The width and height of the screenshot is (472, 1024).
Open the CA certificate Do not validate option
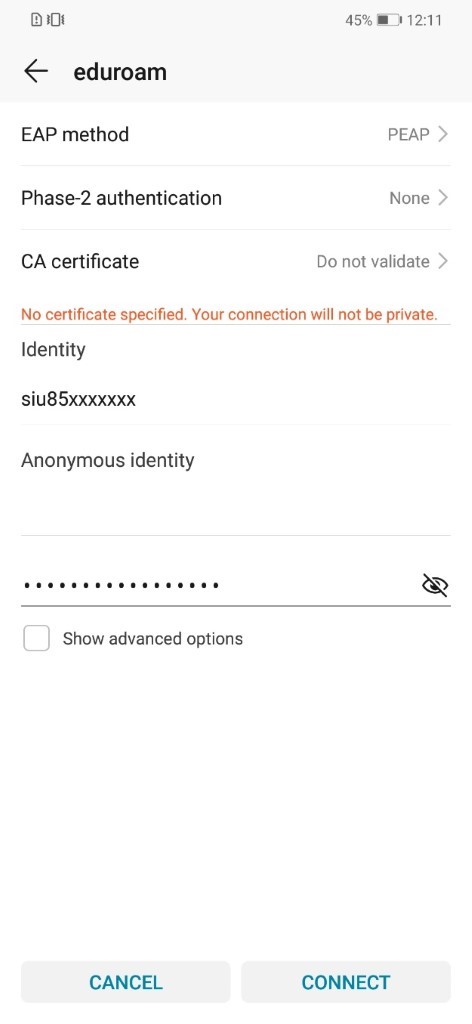coord(383,261)
